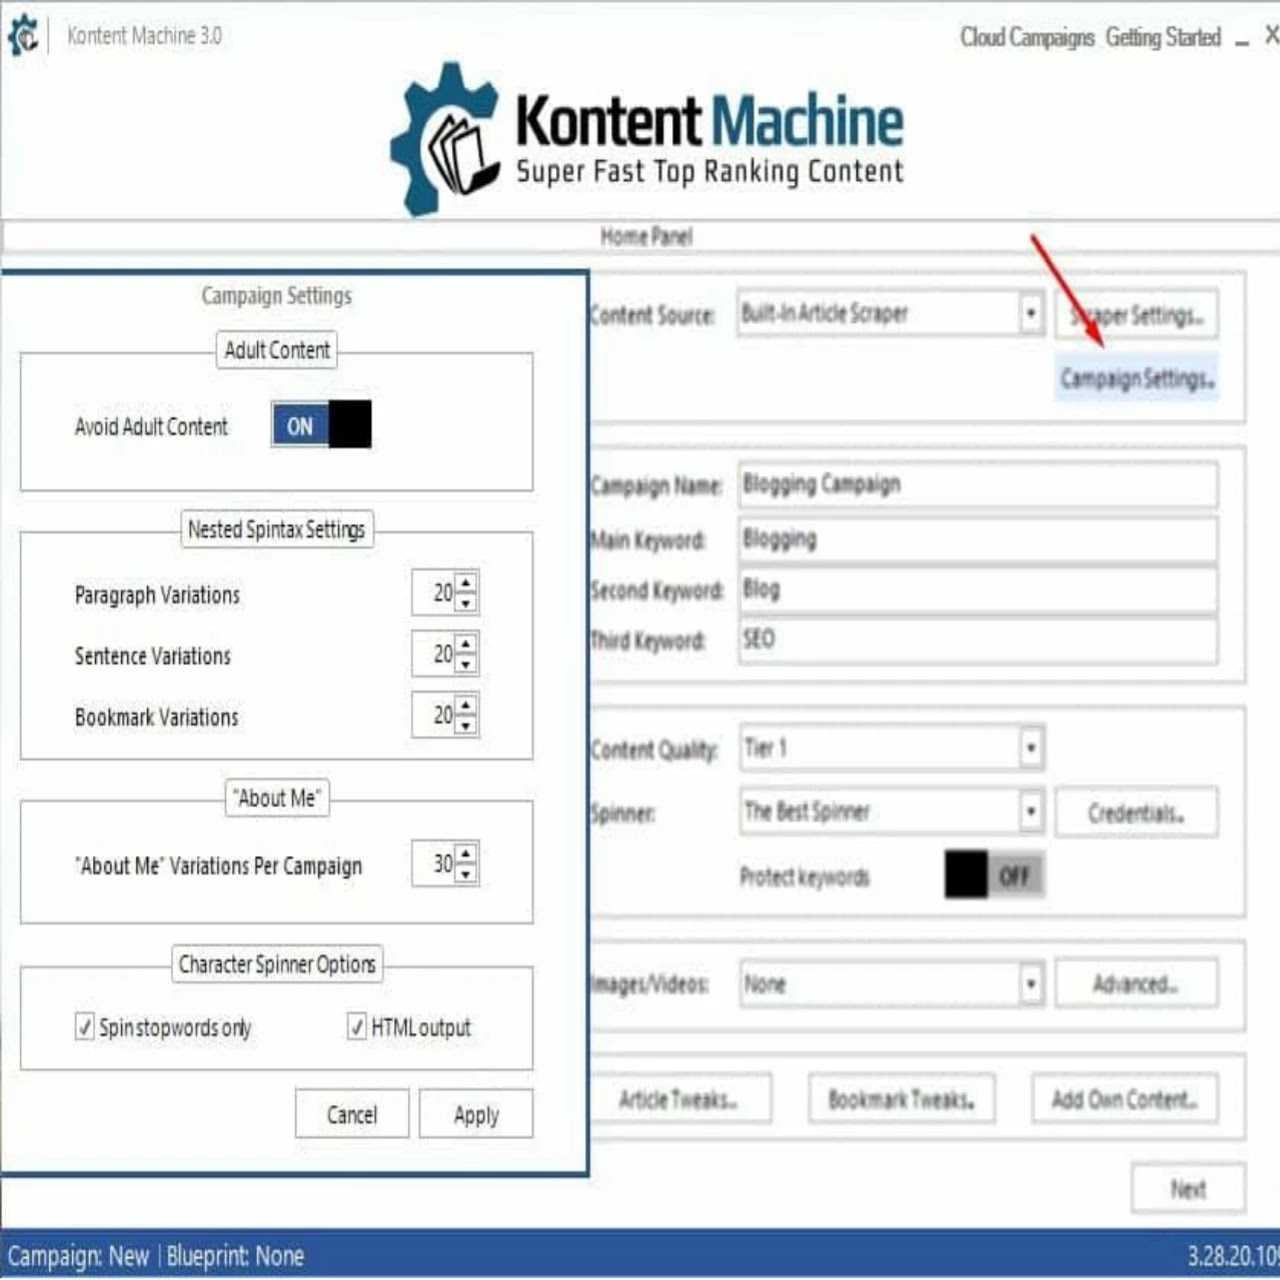1280x1280 pixels.
Task: Click the 'Campaign: New' status bar text
Action: point(78,1256)
